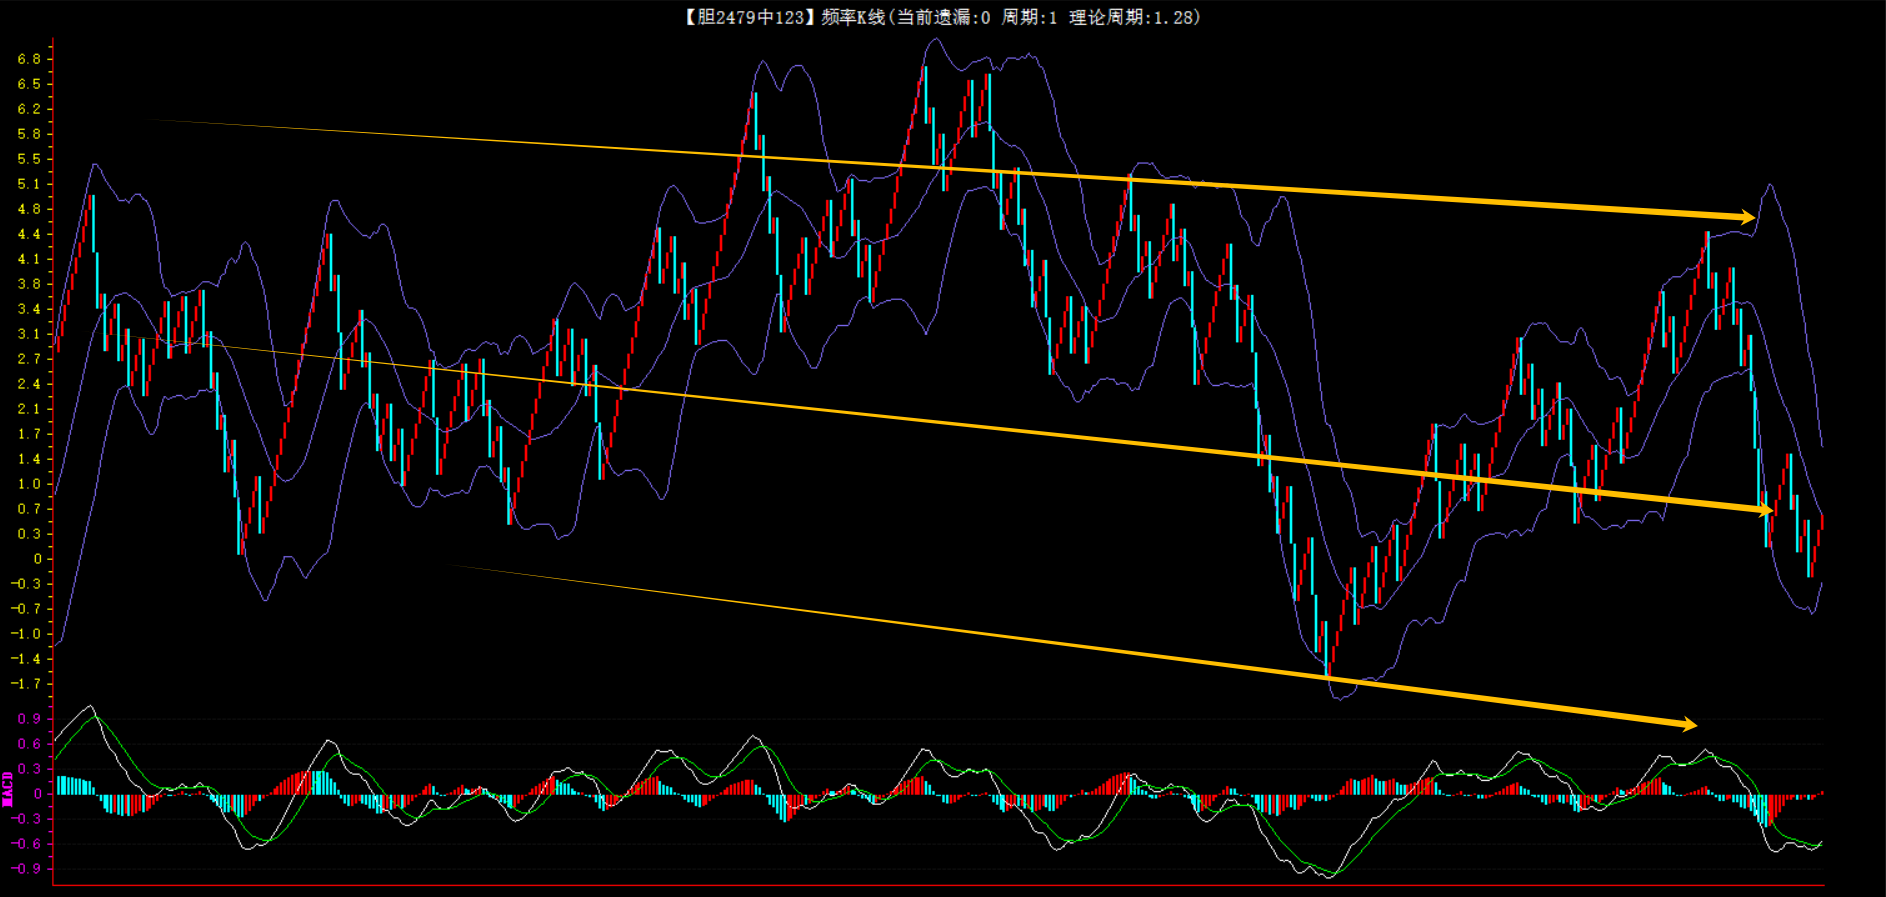1886x897 pixels.
Task: Click the 当前遗漏:0 text in title
Action: tap(942, 17)
